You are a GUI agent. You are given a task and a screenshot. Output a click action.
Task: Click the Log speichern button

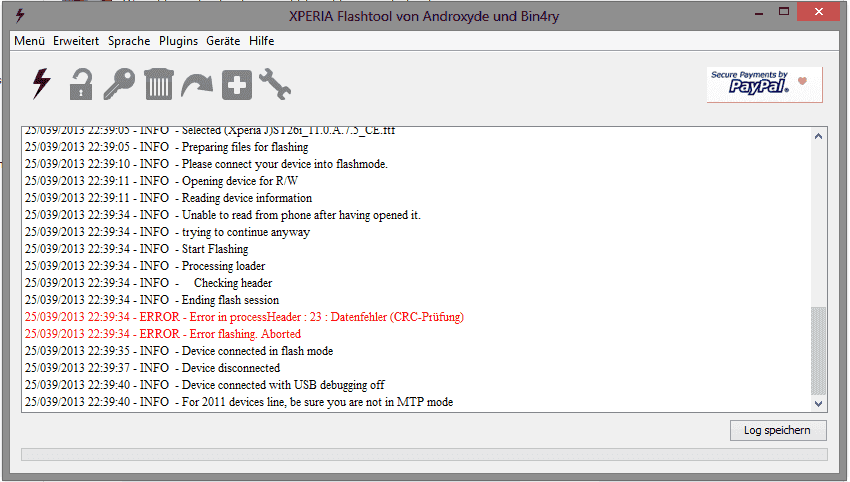(x=778, y=430)
